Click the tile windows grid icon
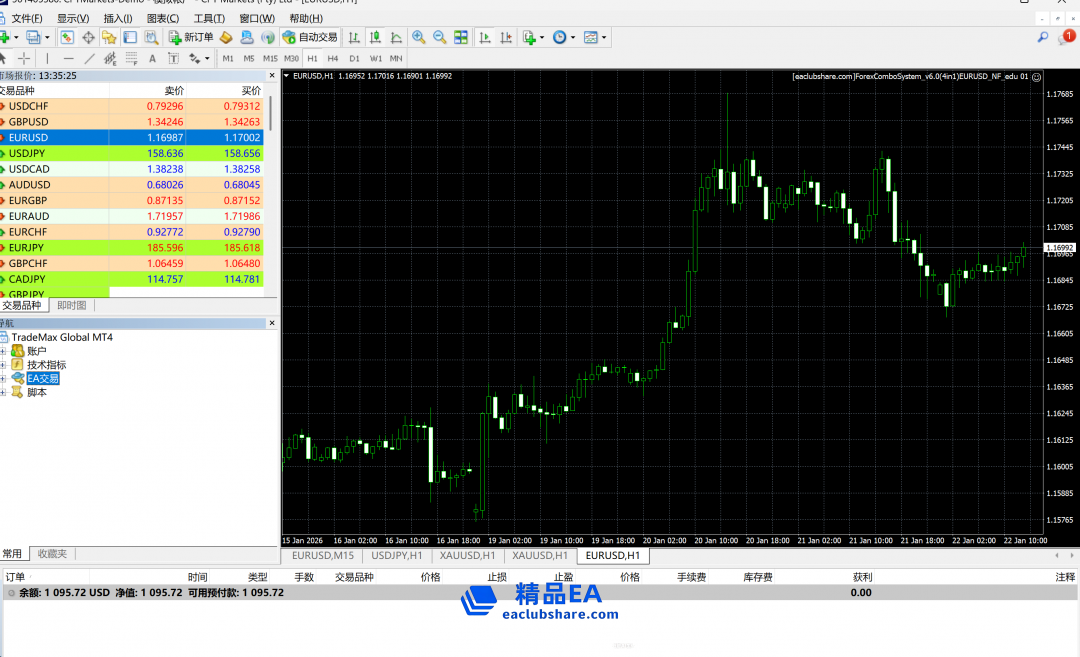 click(461, 38)
